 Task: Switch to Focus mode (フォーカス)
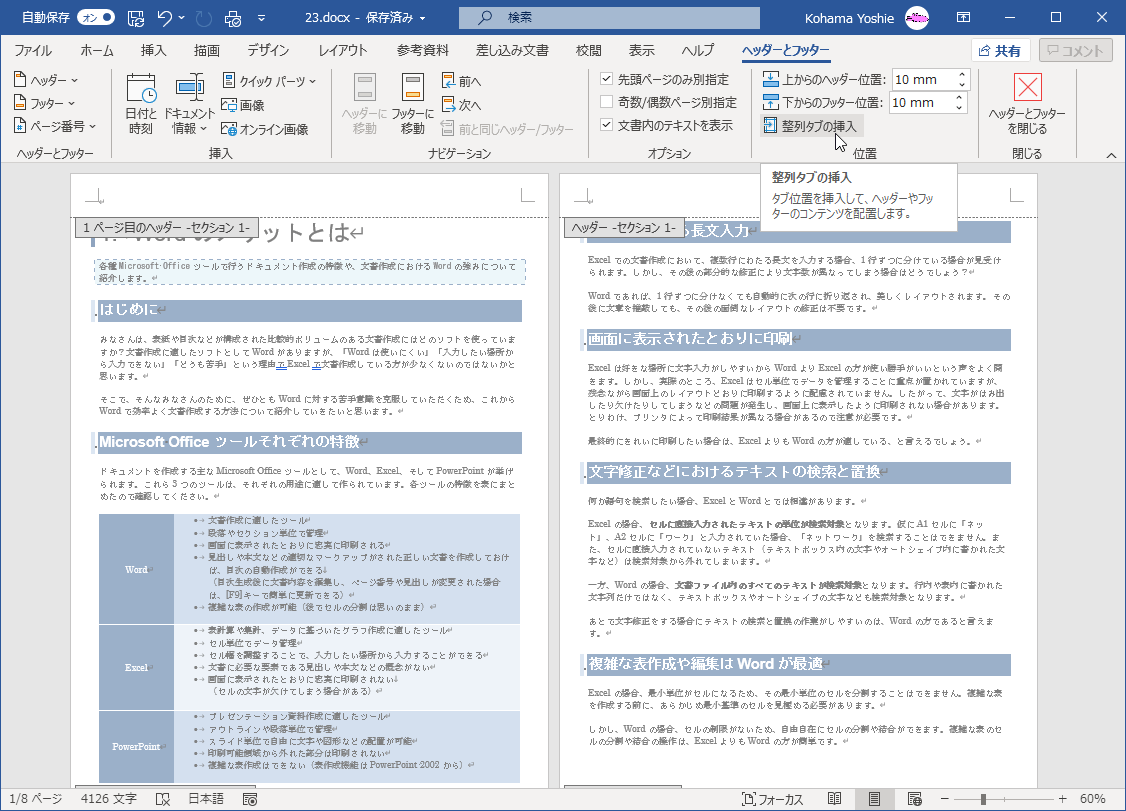(773, 799)
